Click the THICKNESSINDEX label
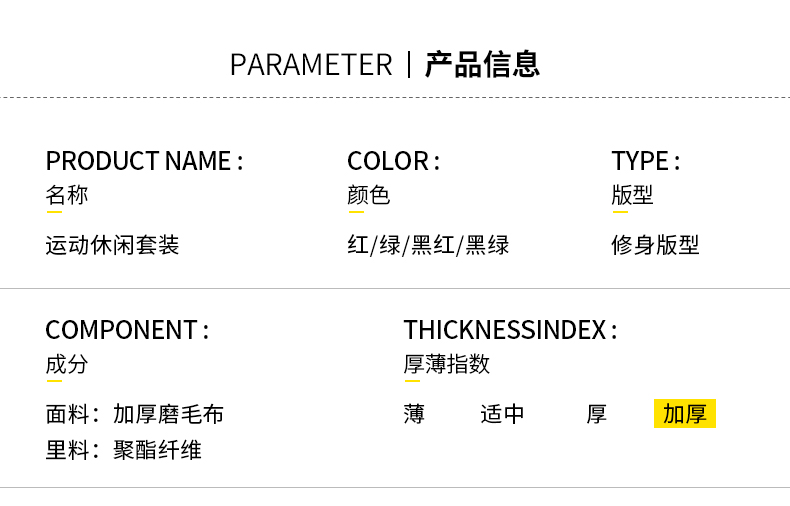Screen dimensions: 790x506 (x=510, y=330)
